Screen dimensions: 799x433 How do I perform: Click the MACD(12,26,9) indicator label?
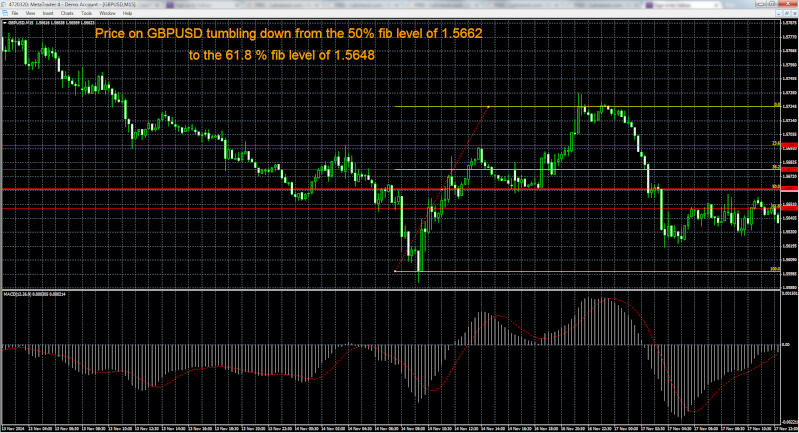click(20, 294)
